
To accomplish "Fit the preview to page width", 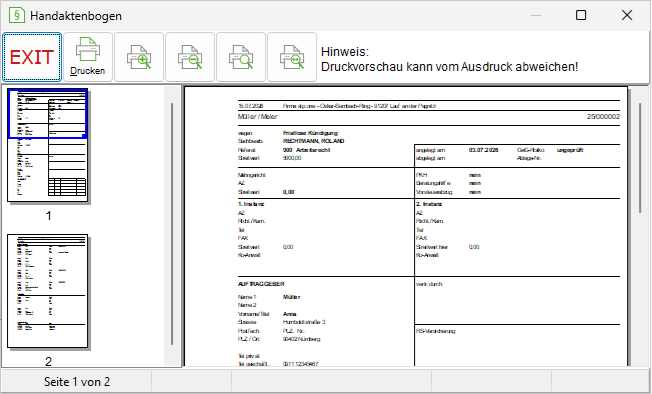I will (x=292, y=57).
